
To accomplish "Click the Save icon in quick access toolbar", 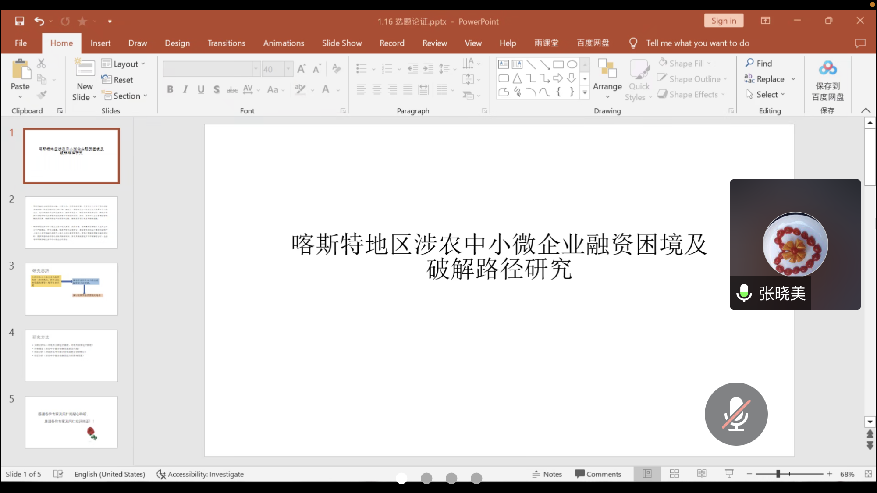I will [x=19, y=20].
